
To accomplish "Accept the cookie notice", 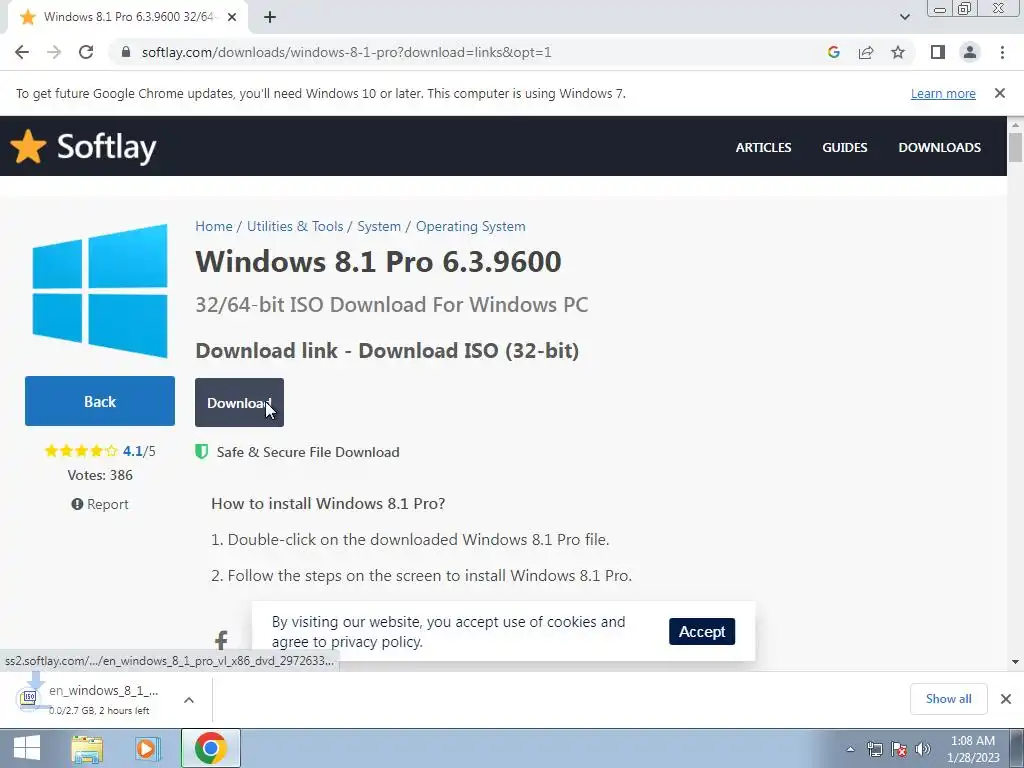I will 702,632.
